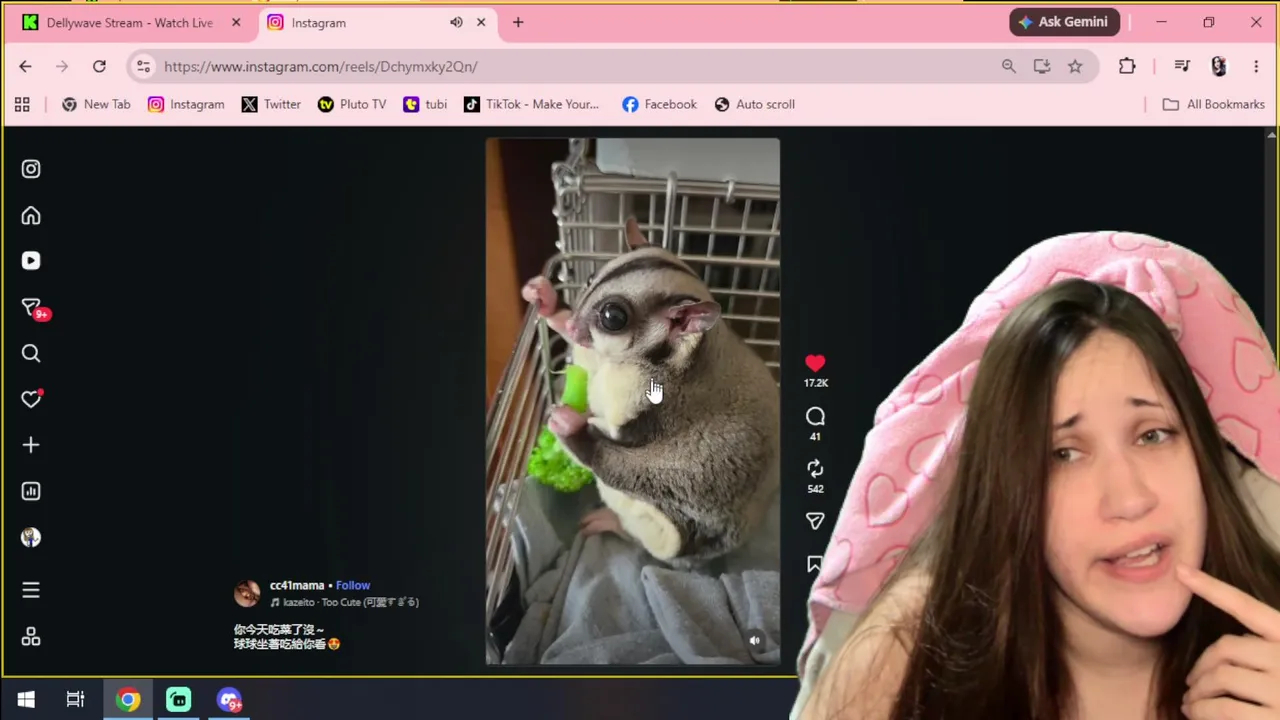Screen dimensions: 1280x720
Task: Repost the sugar glider reel
Action: pyautogui.click(x=815, y=469)
